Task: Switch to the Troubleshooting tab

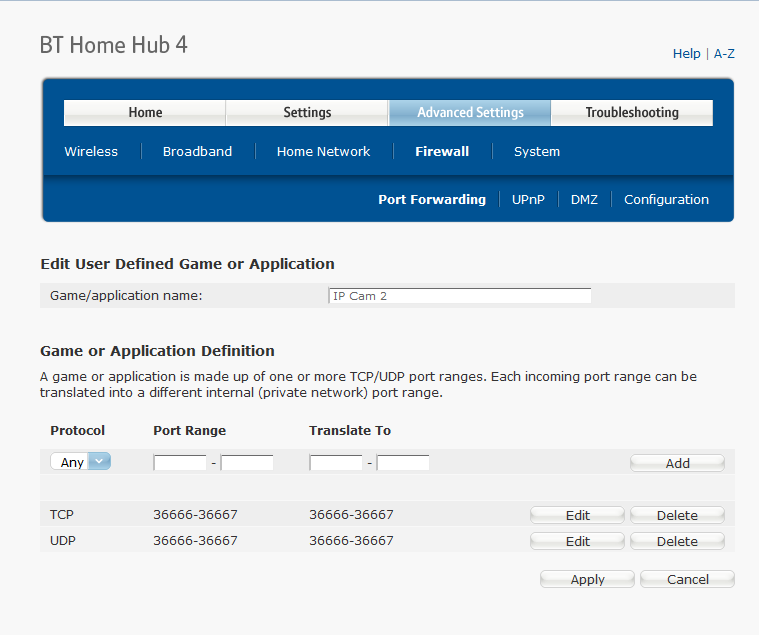Action: [632, 113]
